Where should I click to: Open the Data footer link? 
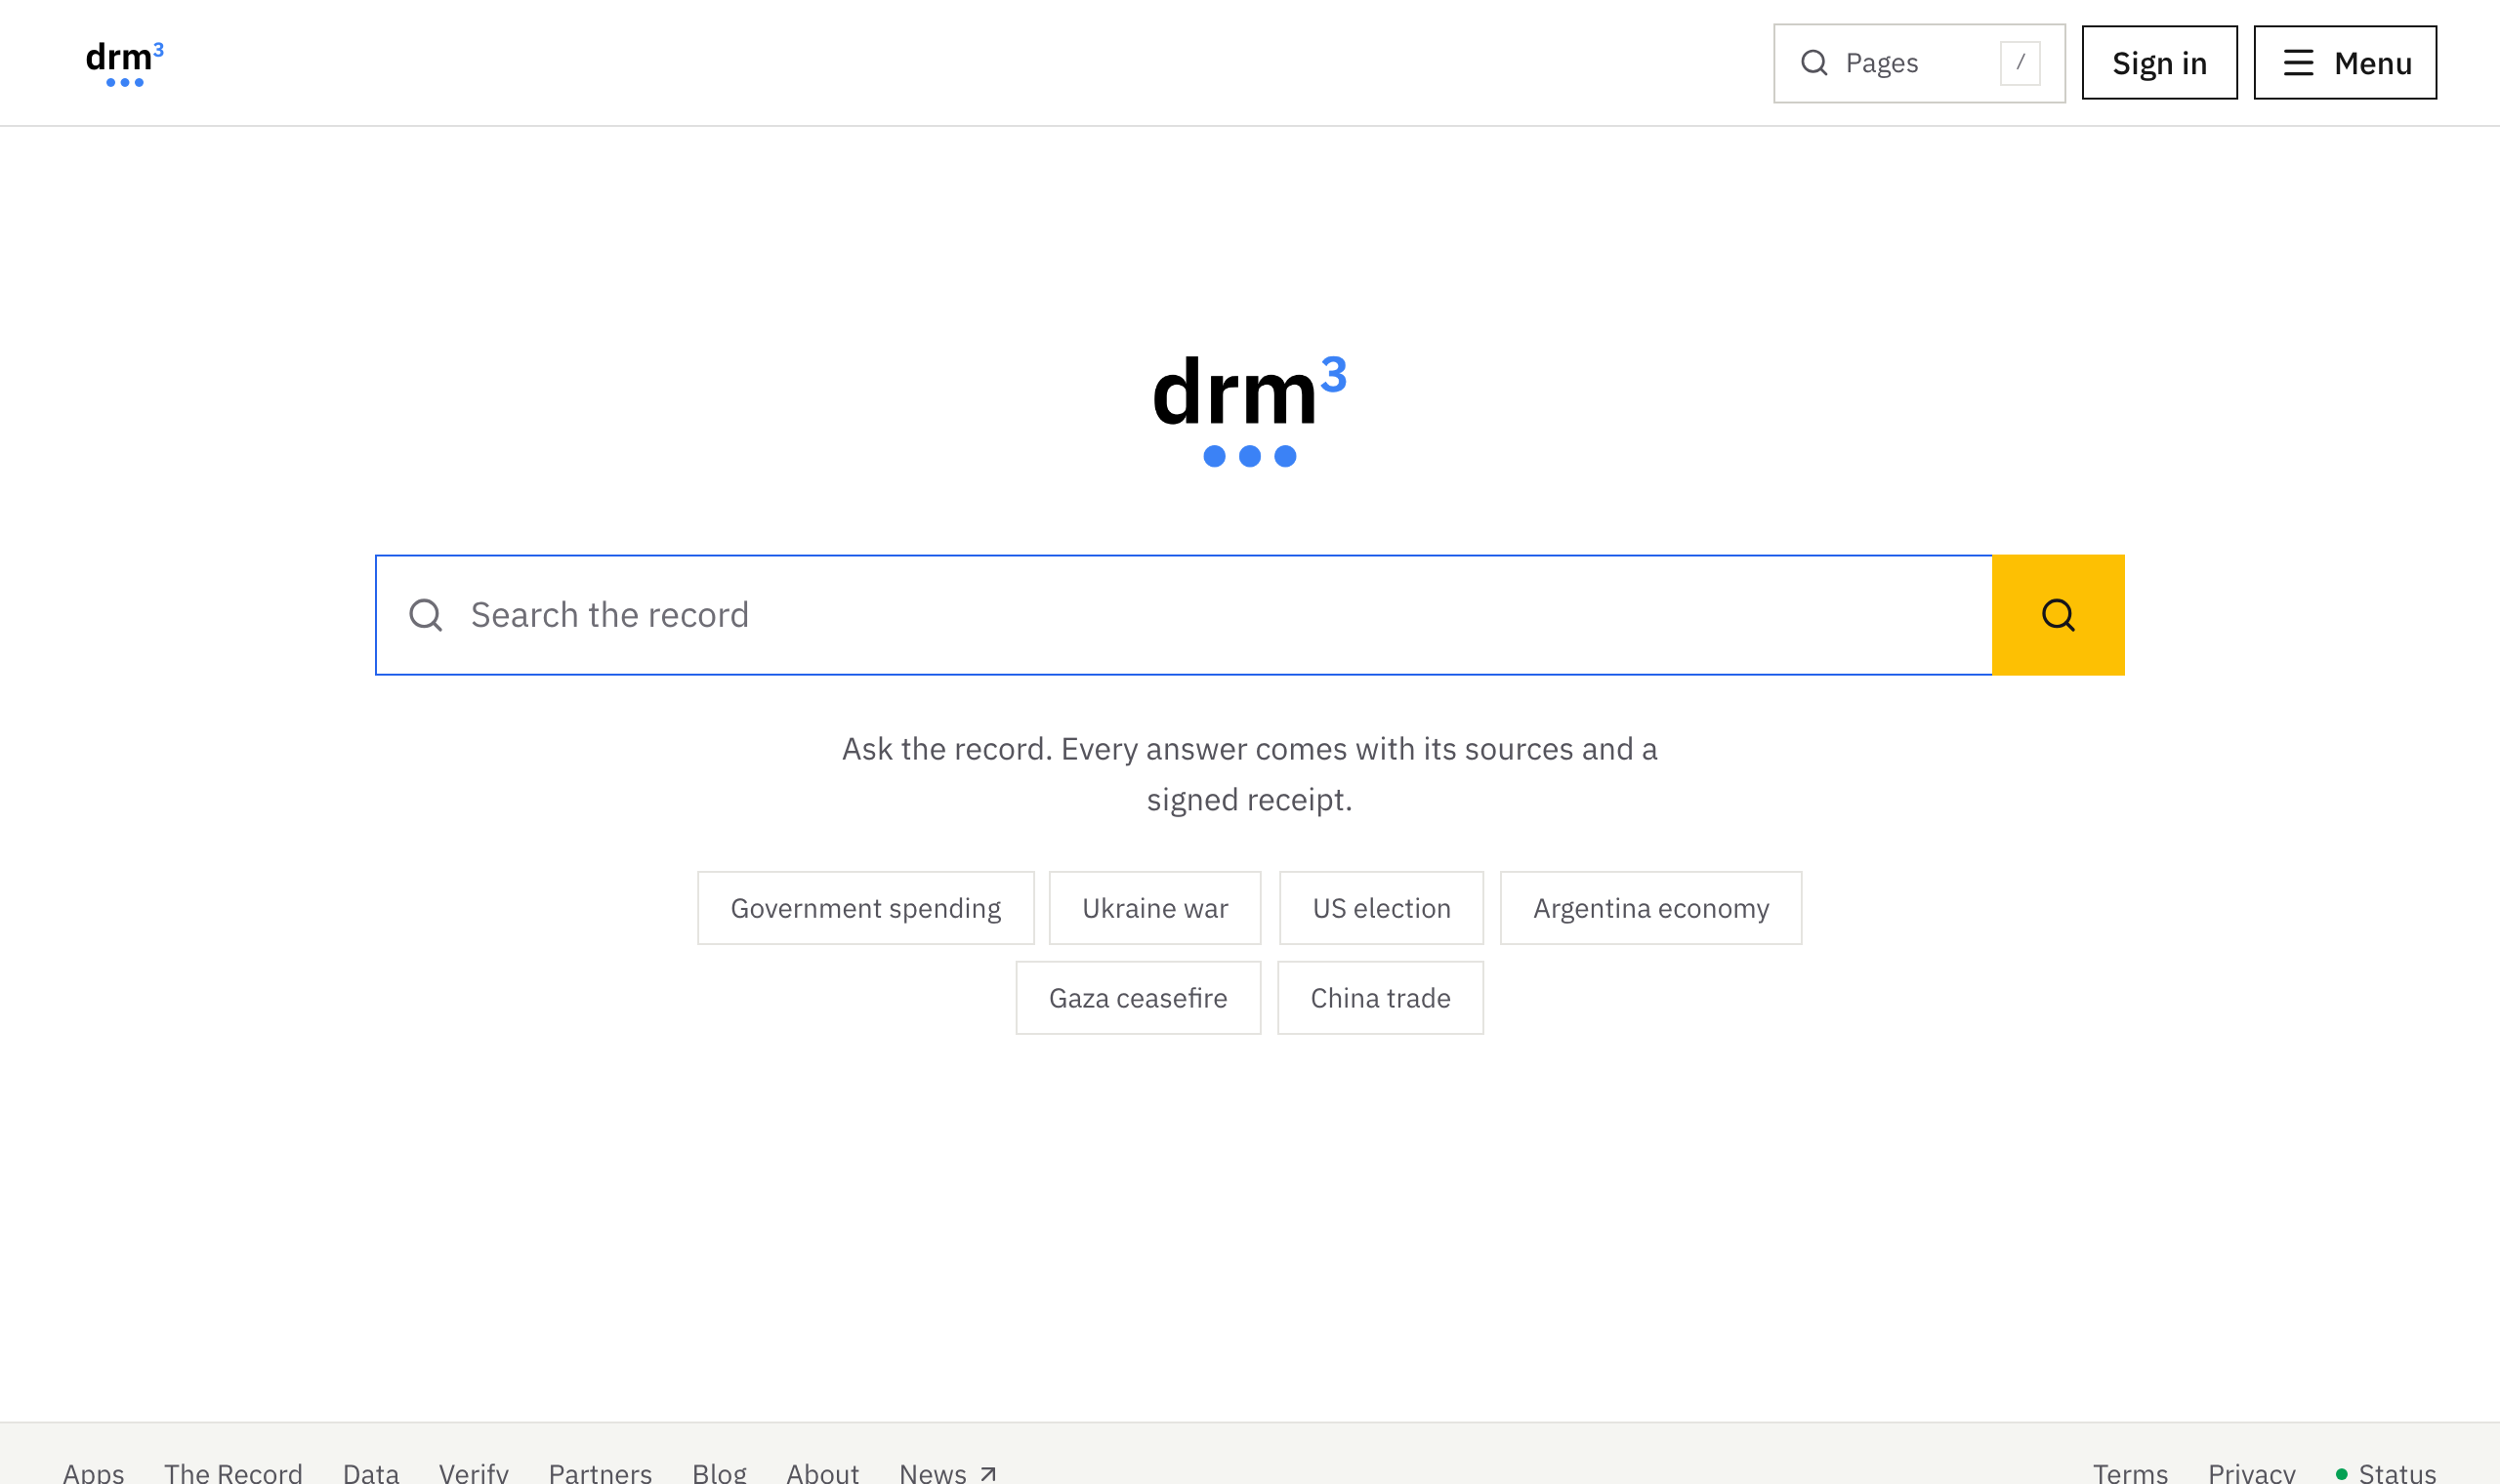pyautogui.click(x=371, y=1472)
